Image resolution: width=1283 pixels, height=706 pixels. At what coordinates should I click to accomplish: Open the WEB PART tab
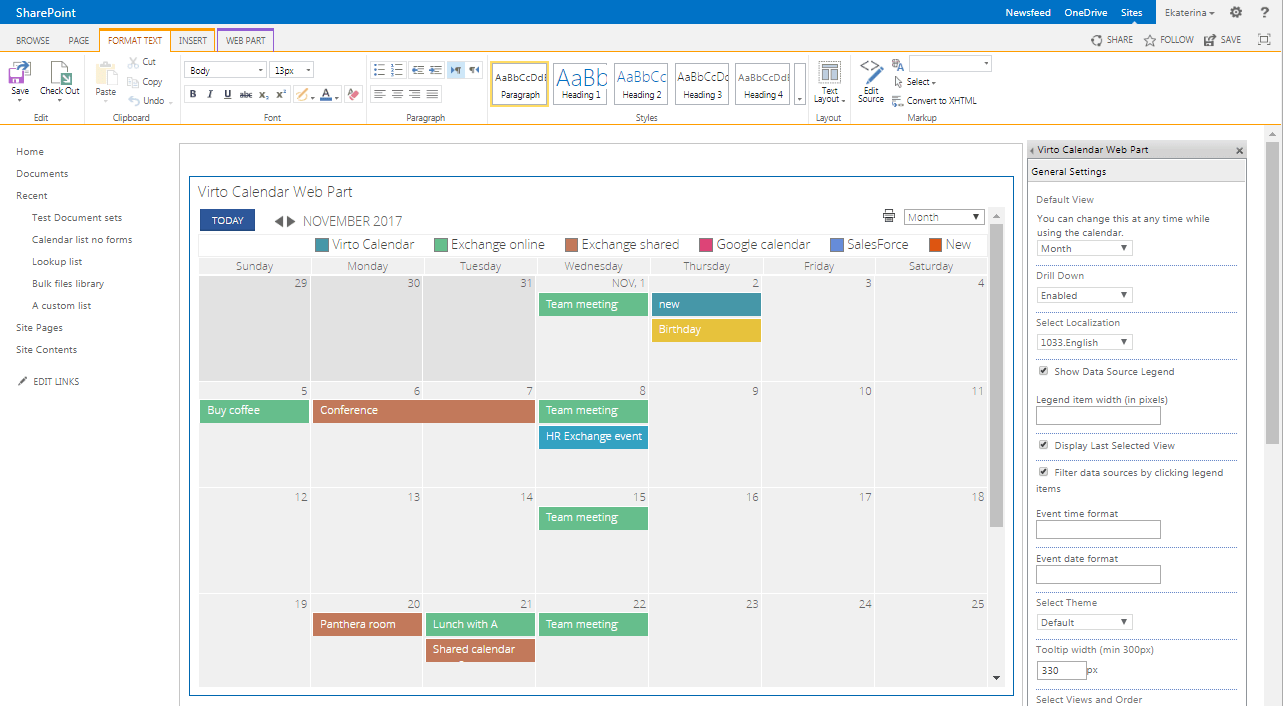(245, 40)
